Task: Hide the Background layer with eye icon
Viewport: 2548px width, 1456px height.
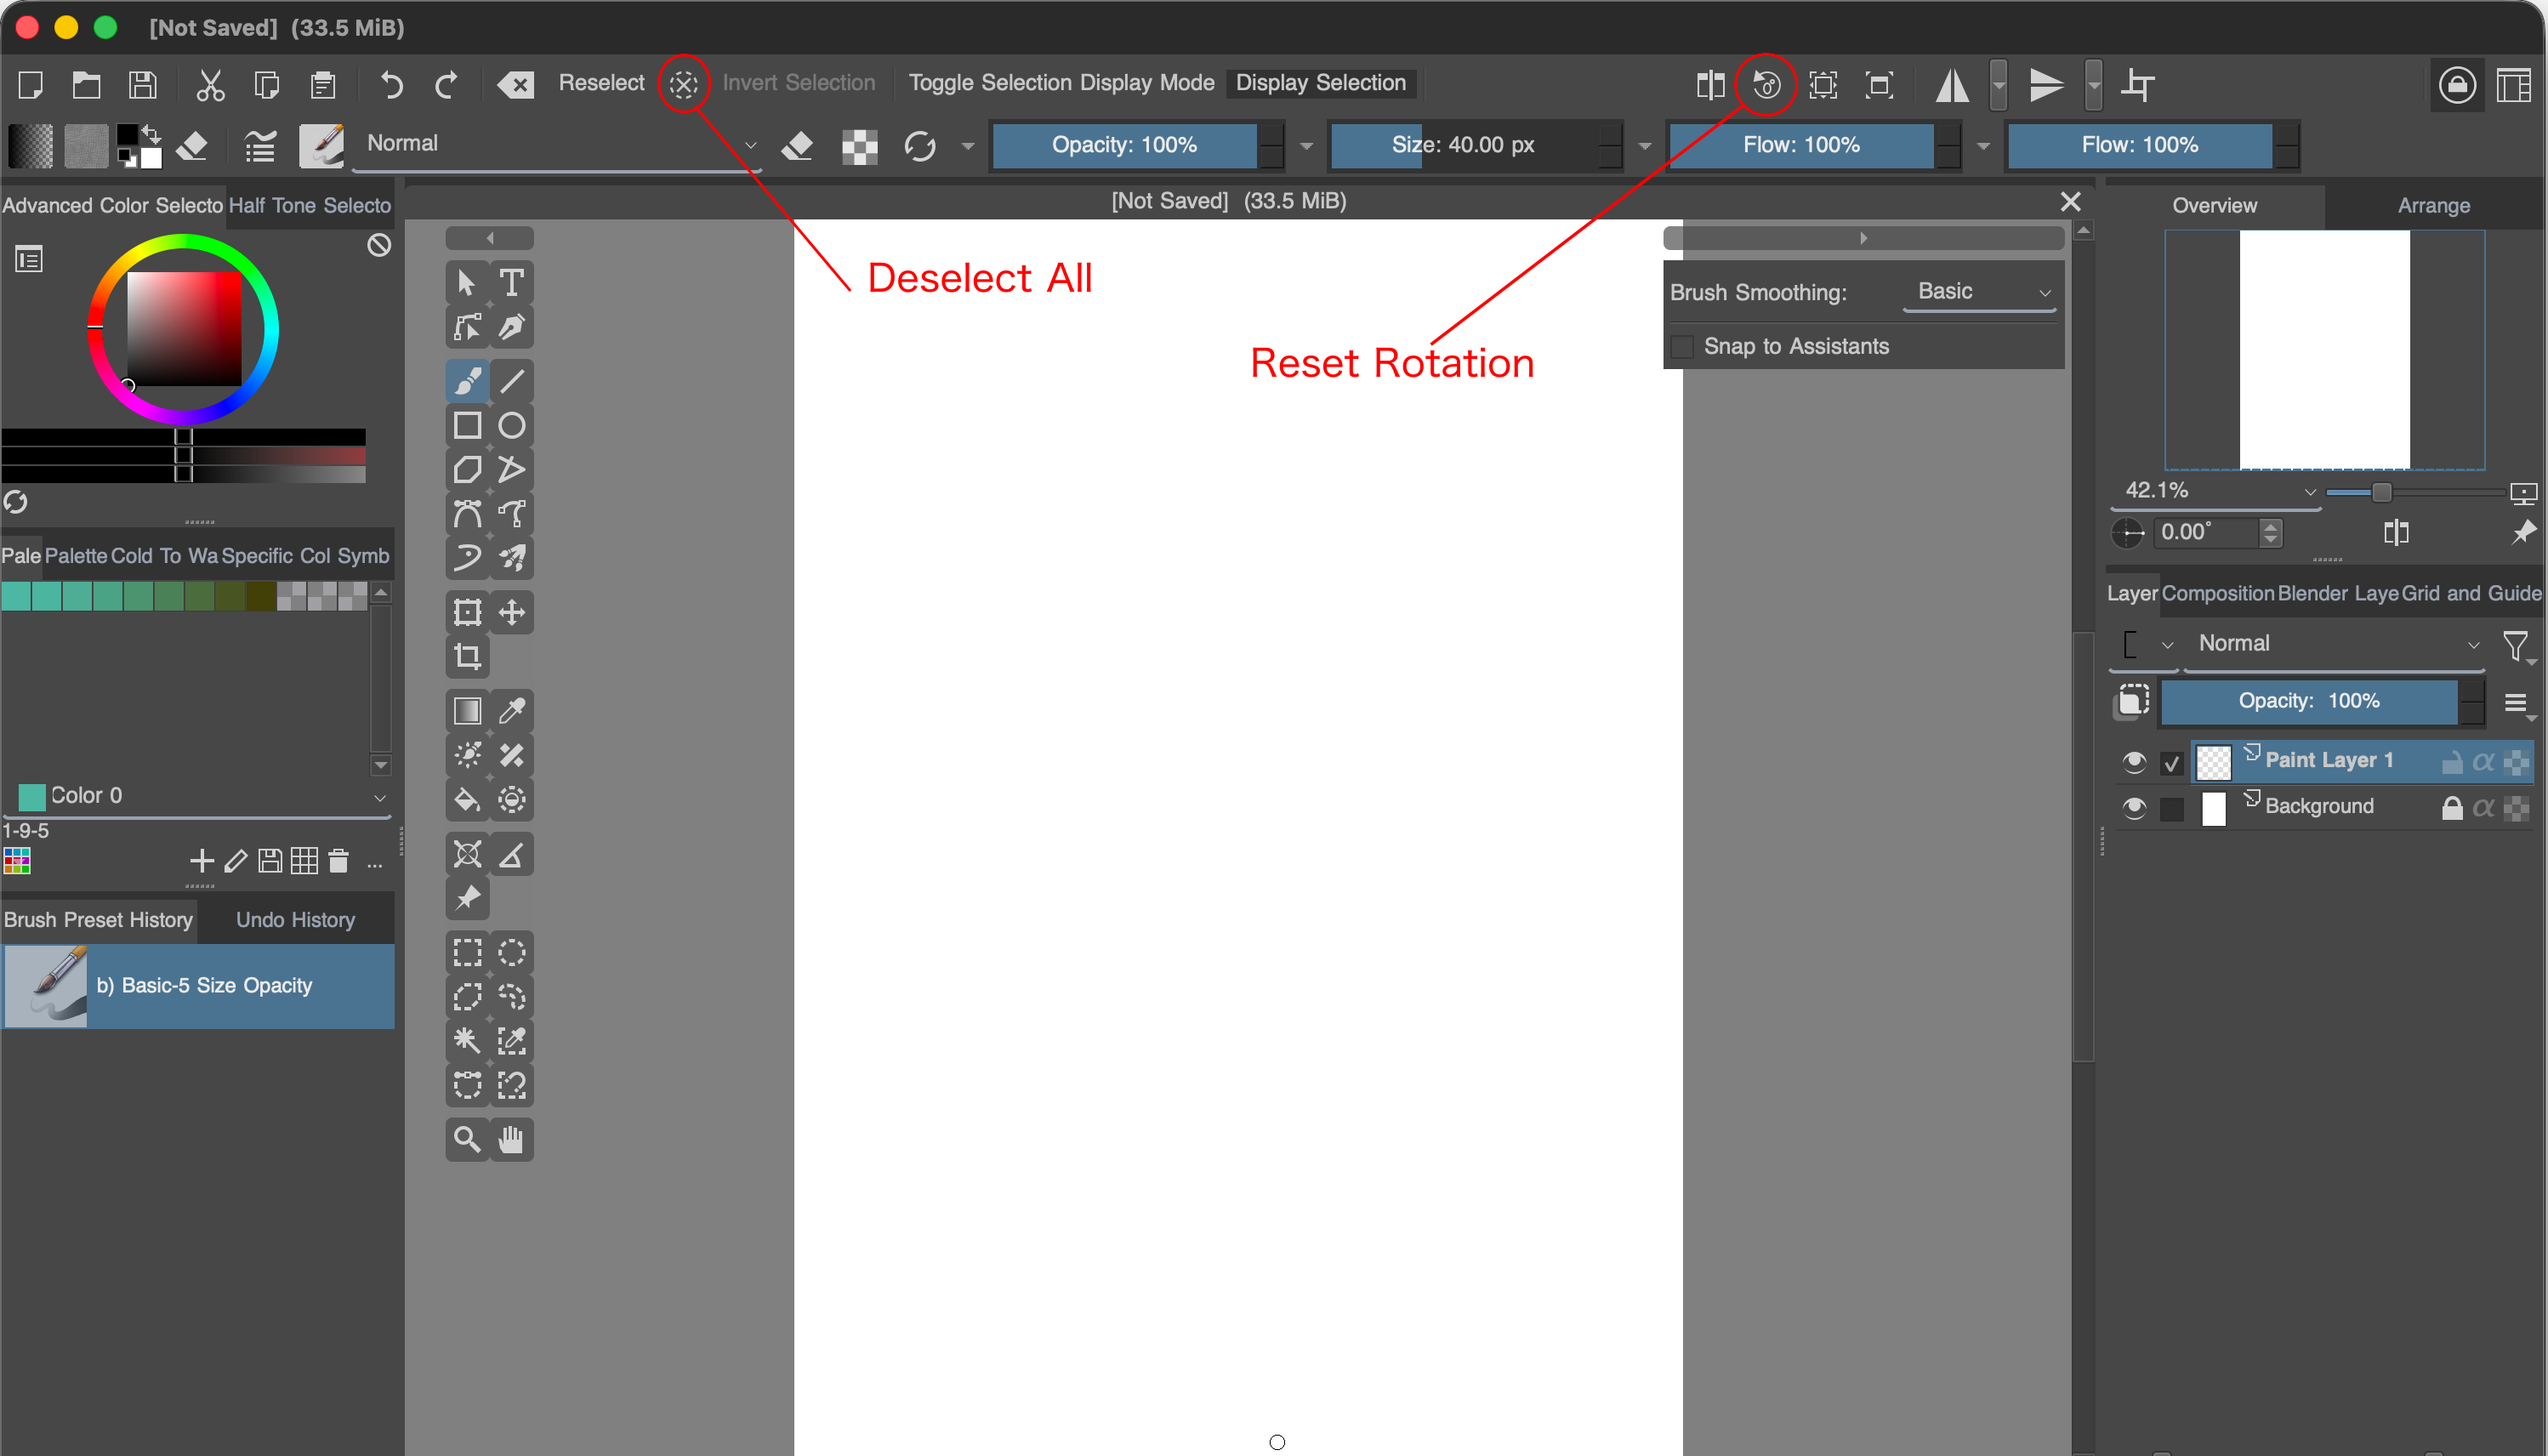Action: [x=2133, y=807]
